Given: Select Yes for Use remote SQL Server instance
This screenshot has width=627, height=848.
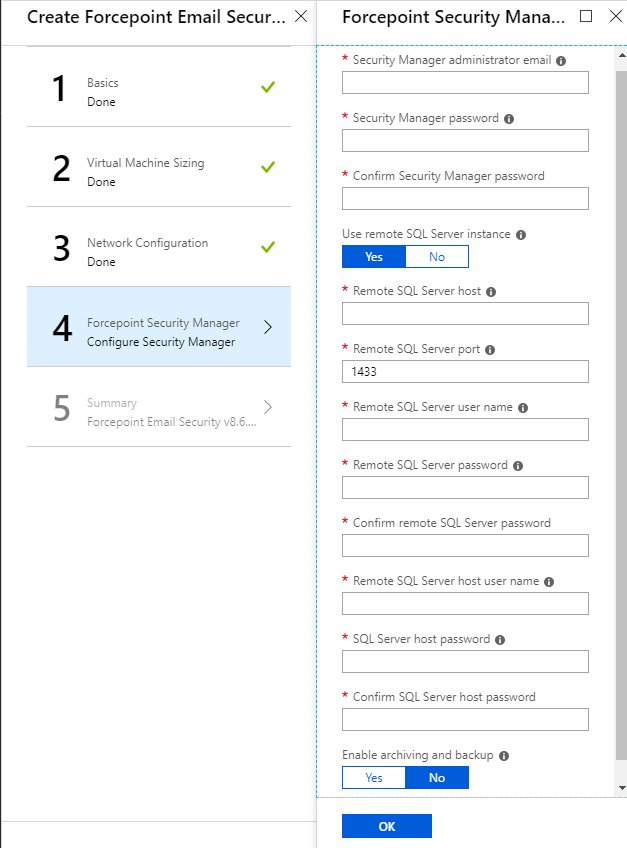Looking at the screenshot, I should 374,256.
